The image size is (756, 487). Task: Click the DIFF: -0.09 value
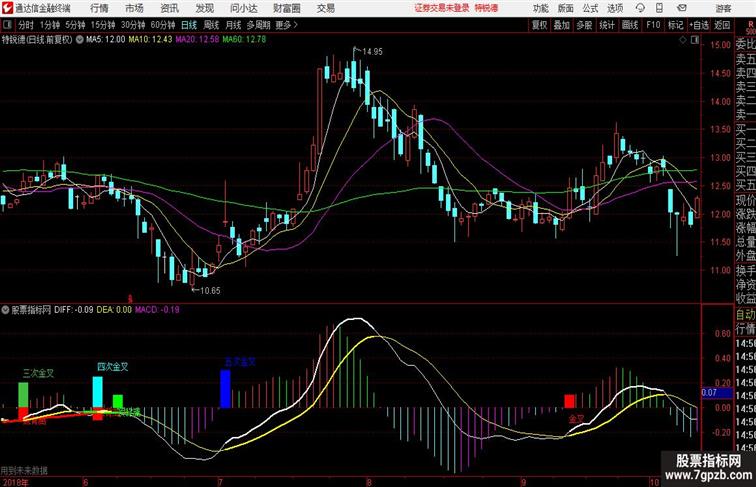(x=74, y=310)
